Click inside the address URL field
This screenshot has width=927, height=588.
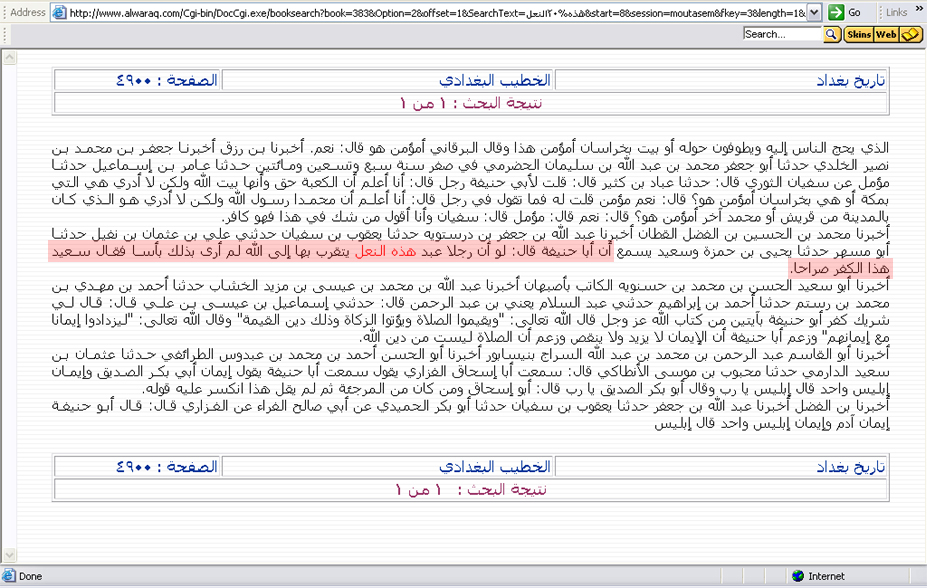(x=437, y=12)
